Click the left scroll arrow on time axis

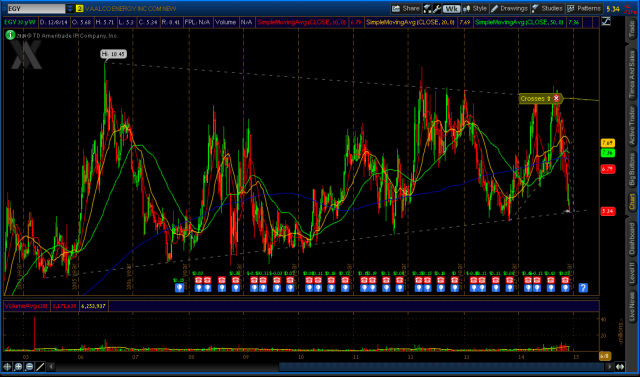[x=51, y=367]
